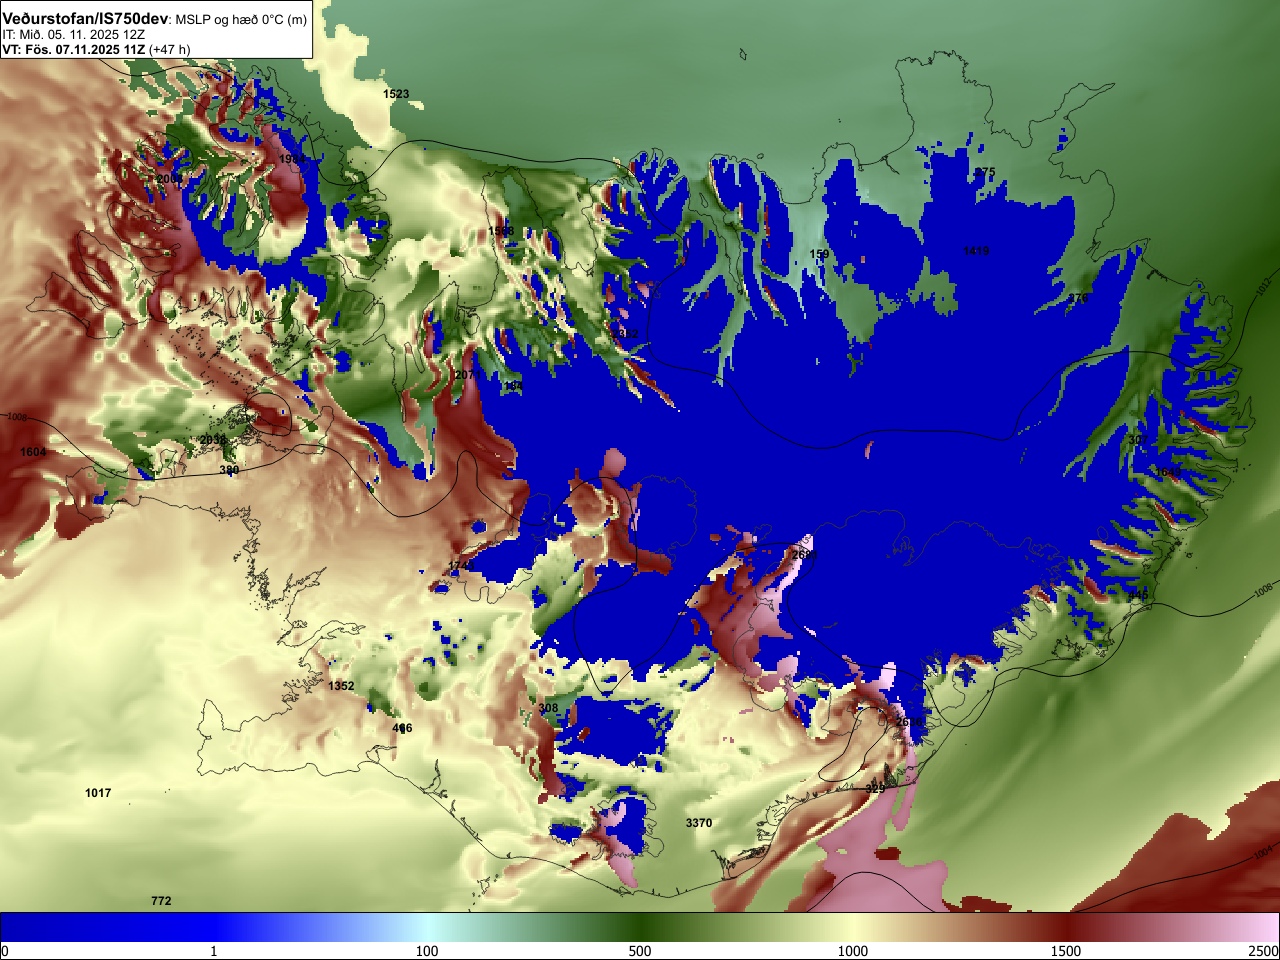Viewport: 1280px width, 960px height.
Task: Click the 1419 height value label
Action: point(976,251)
